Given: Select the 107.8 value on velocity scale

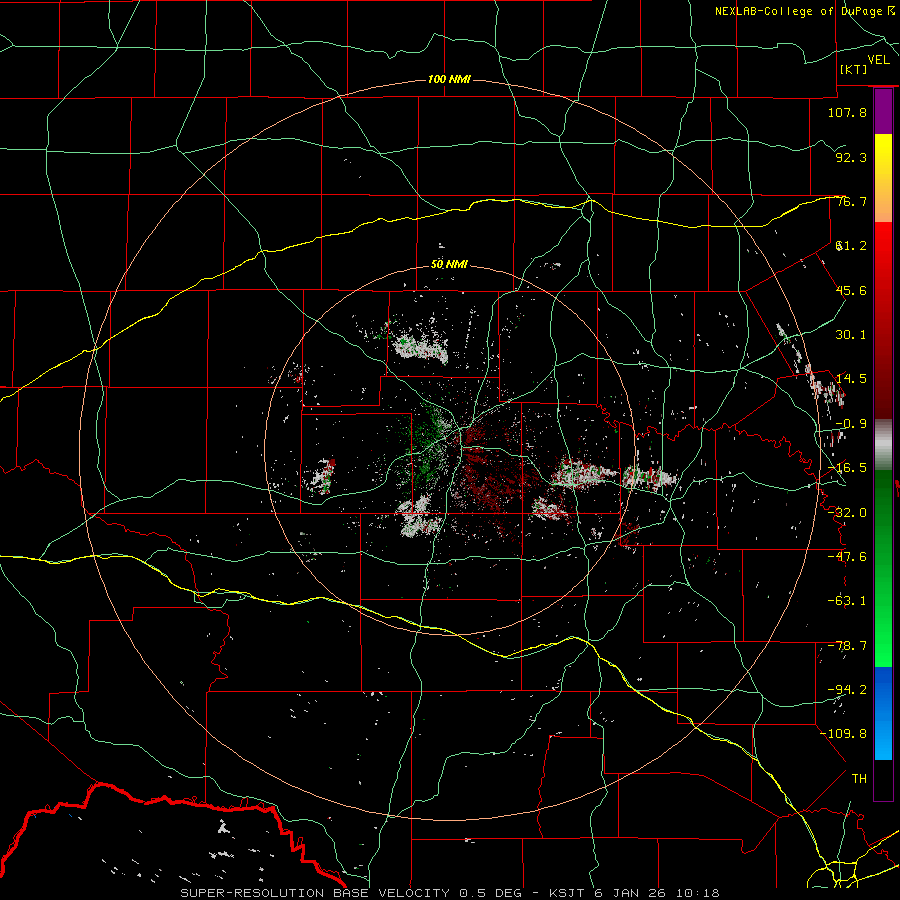Looking at the screenshot, I should tap(847, 112).
